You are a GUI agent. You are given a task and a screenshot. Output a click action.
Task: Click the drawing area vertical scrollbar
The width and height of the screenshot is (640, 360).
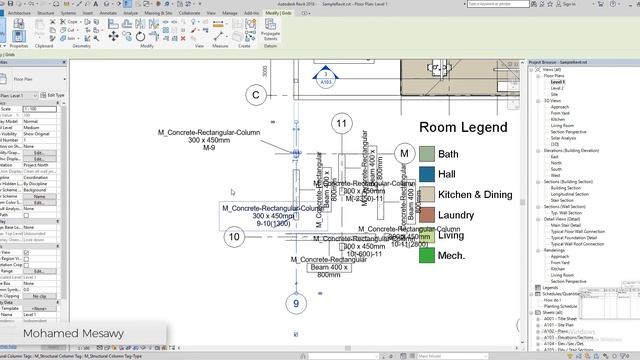coord(522,202)
